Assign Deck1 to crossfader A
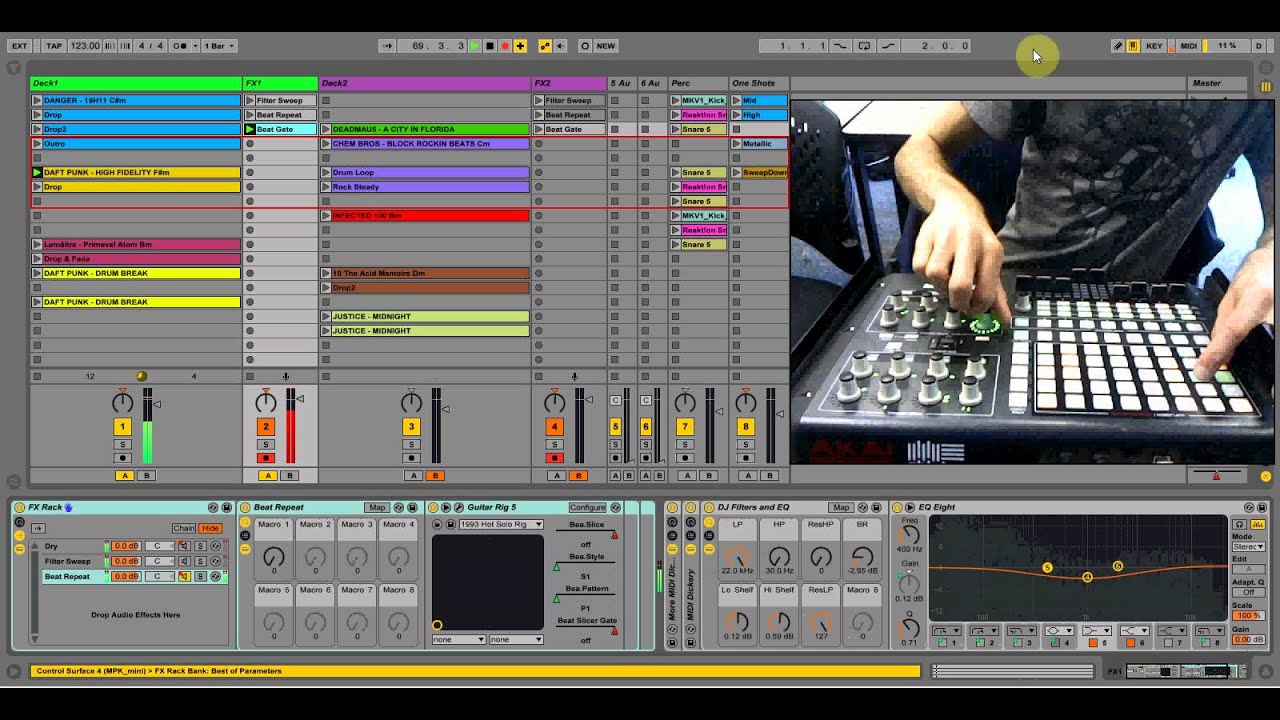1280x720 pixels. [x=125, y=476]
